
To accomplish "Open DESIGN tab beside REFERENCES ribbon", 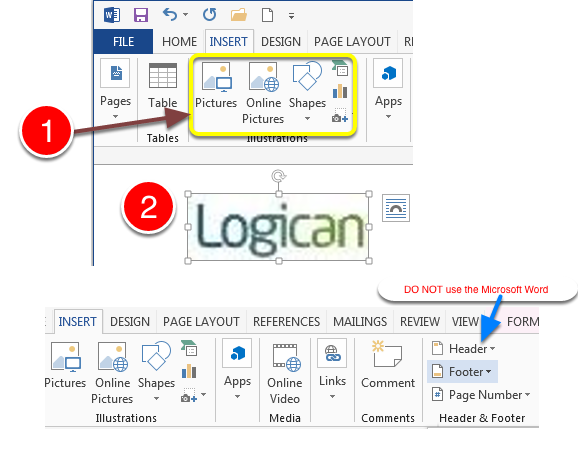I will point(130,322).
